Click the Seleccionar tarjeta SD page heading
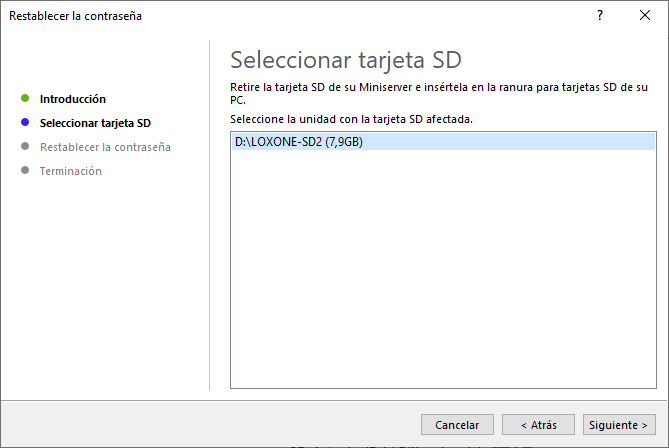 (x=345, y=59)
